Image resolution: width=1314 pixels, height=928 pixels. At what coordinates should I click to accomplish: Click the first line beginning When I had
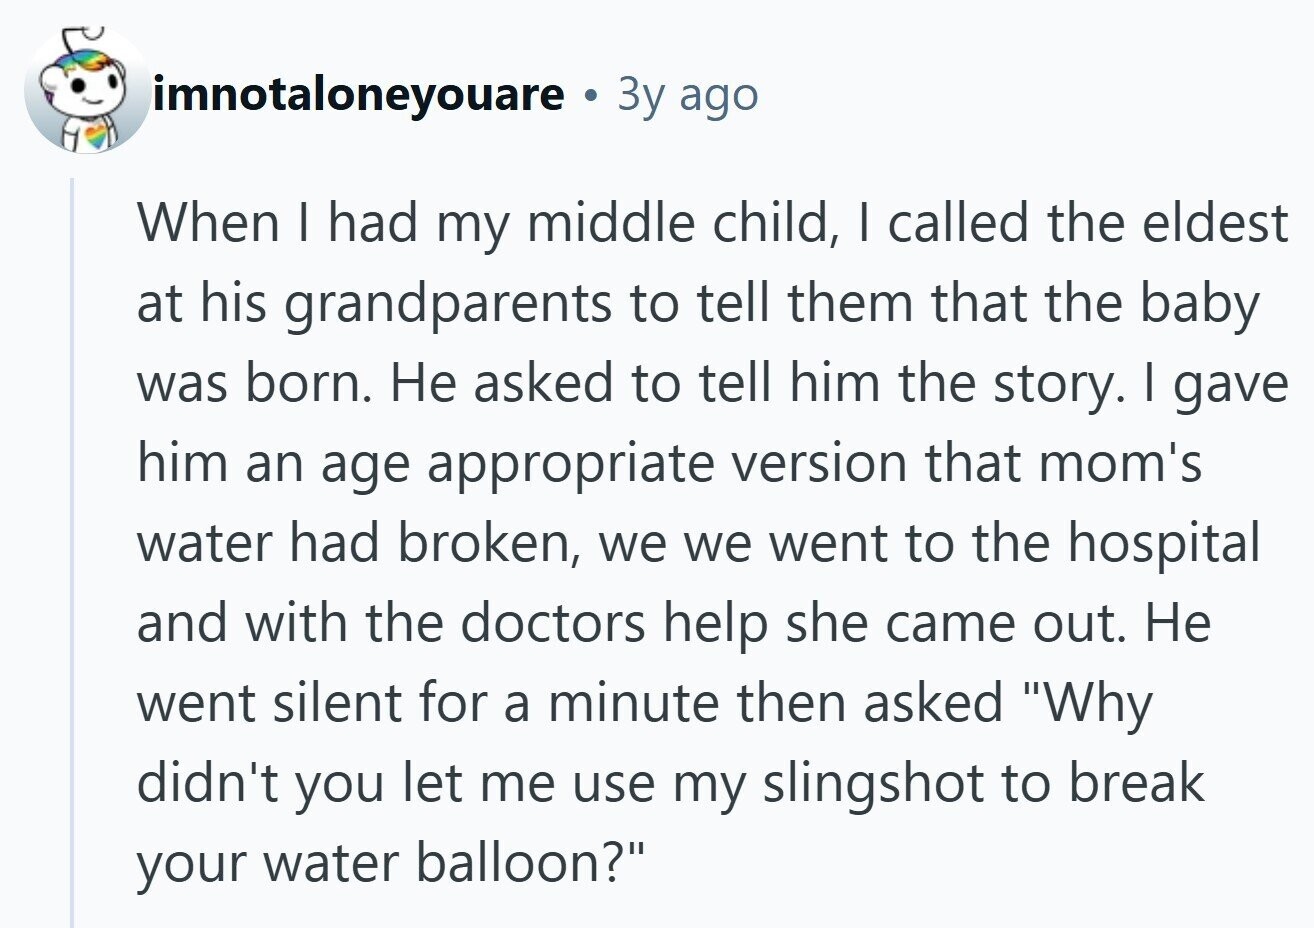710,222
